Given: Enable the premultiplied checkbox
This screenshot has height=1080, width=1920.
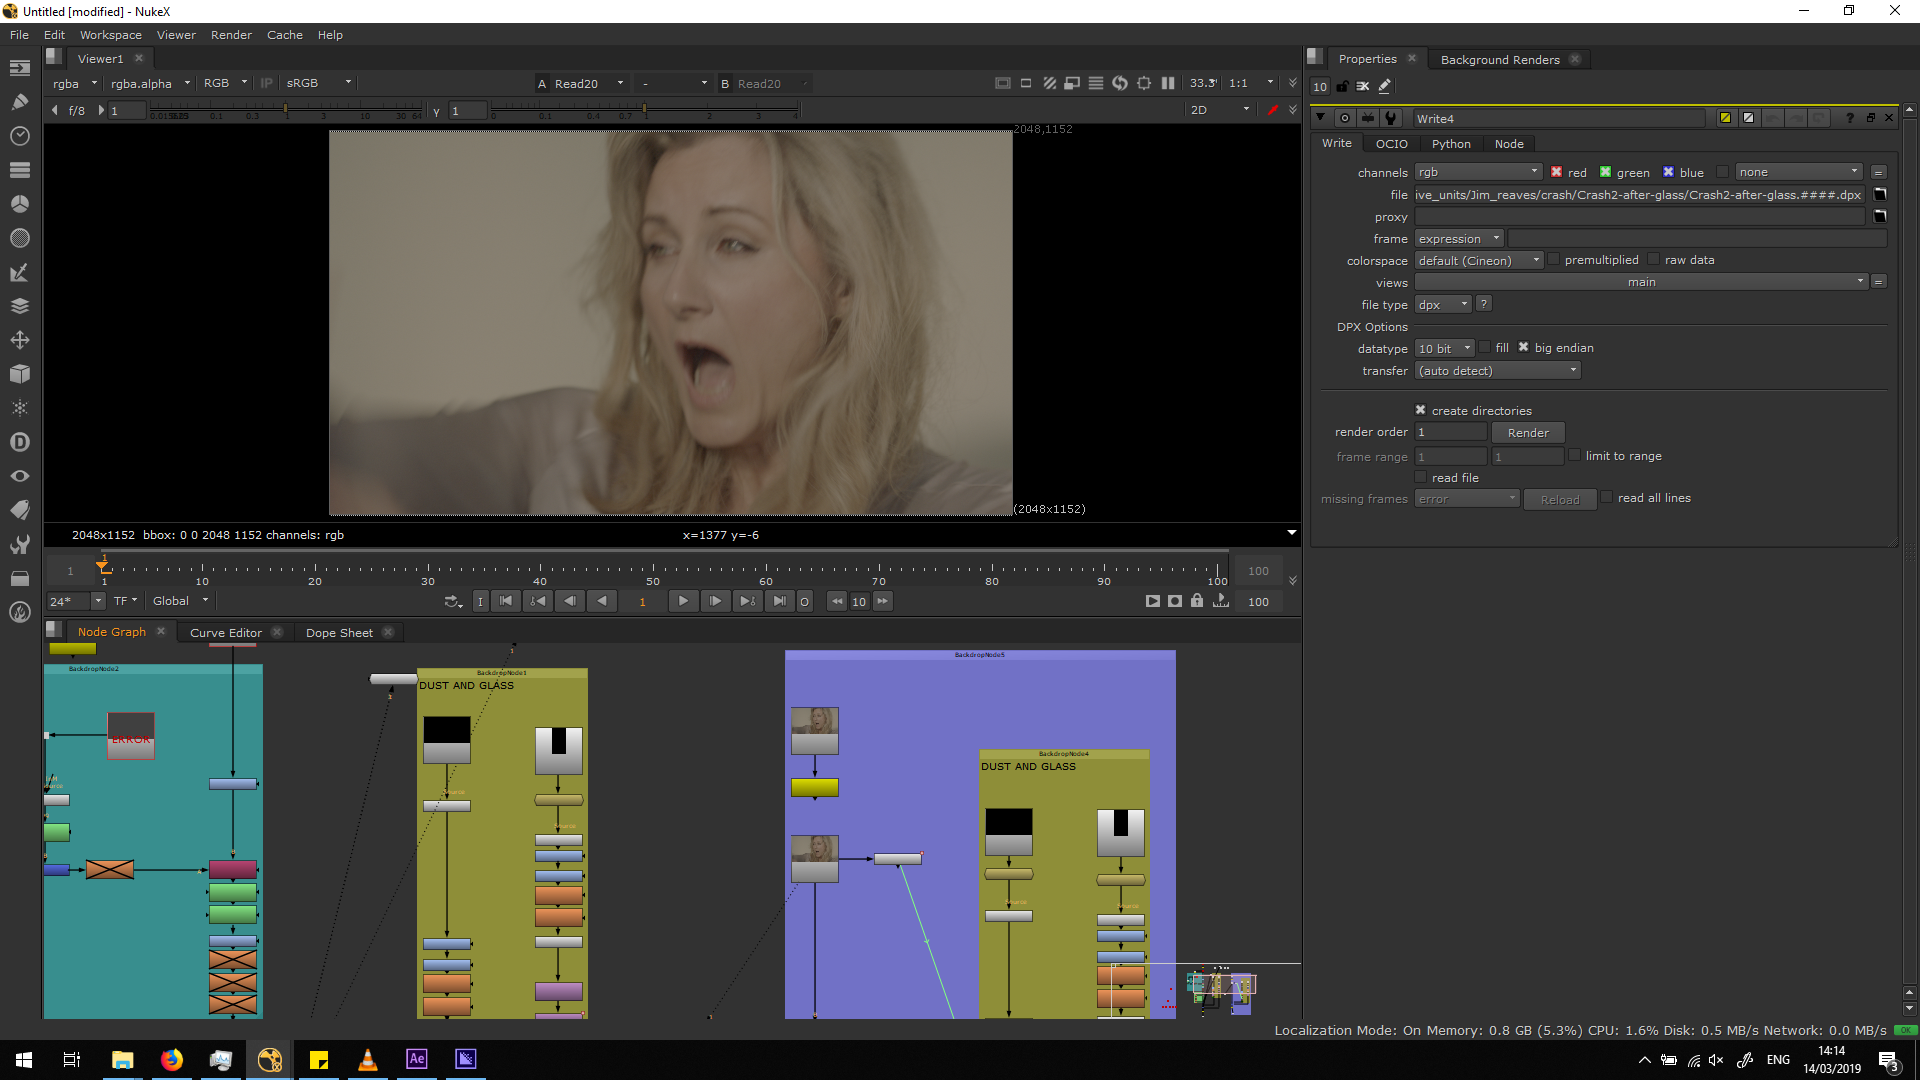Looking at the screenshot, I should (x=1554, y=260).
